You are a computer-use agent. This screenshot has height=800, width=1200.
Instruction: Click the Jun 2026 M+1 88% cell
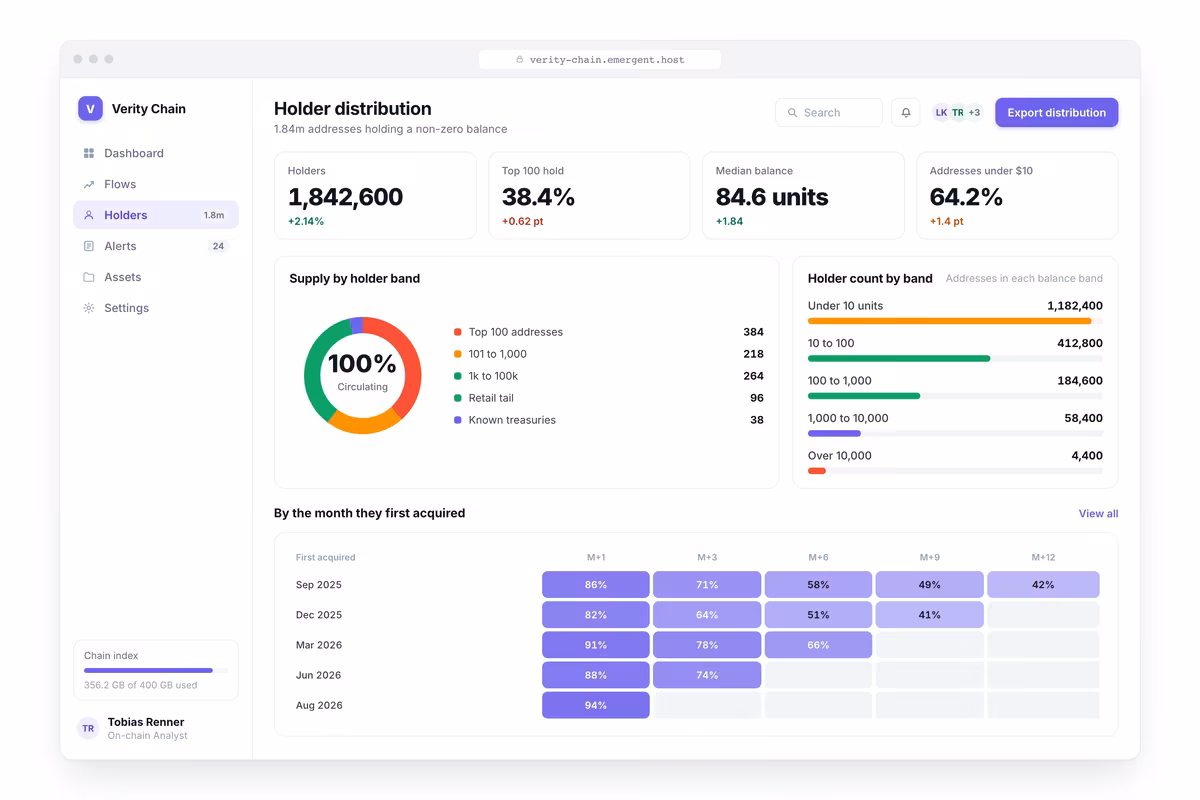[x=596, y=675]
